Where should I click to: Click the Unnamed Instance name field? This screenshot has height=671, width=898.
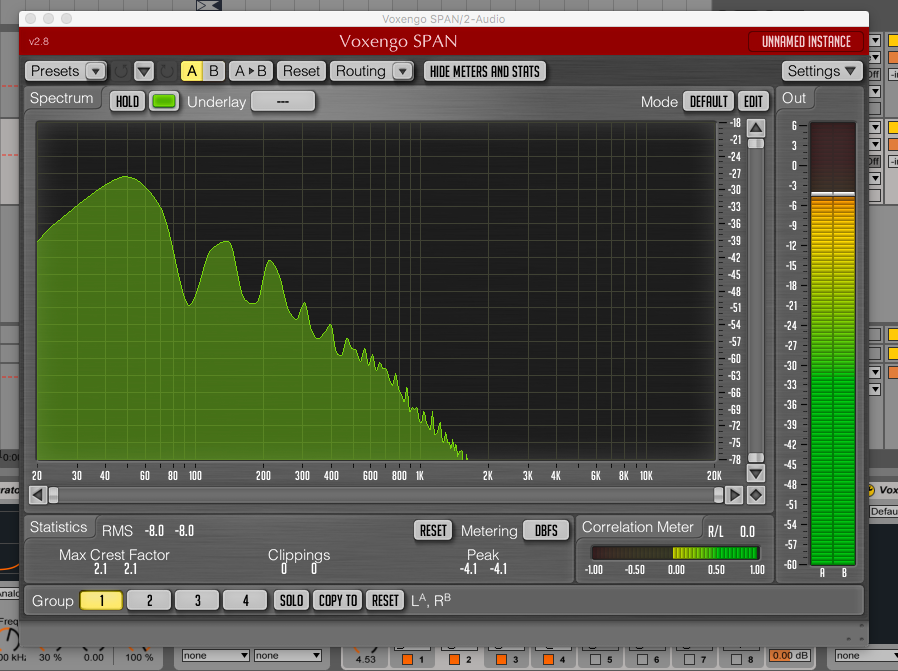[806, 42]
